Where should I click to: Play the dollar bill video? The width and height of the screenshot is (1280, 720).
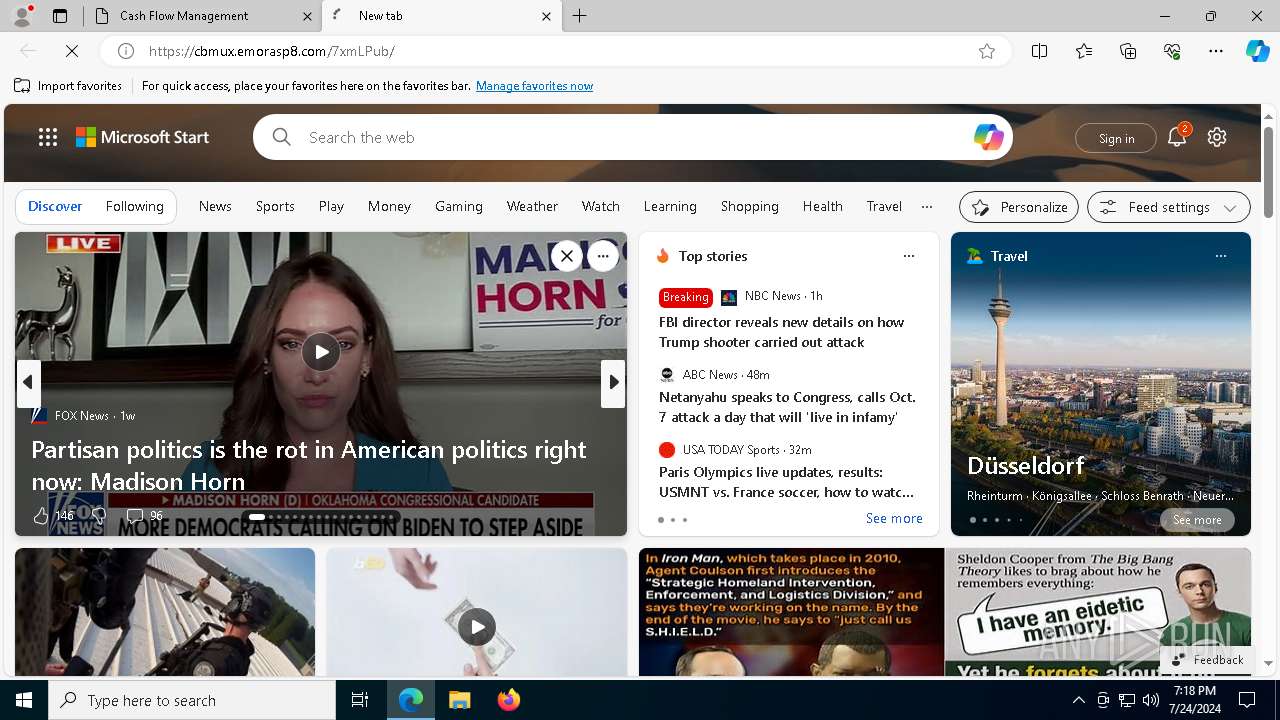click(x=477, y=628)
